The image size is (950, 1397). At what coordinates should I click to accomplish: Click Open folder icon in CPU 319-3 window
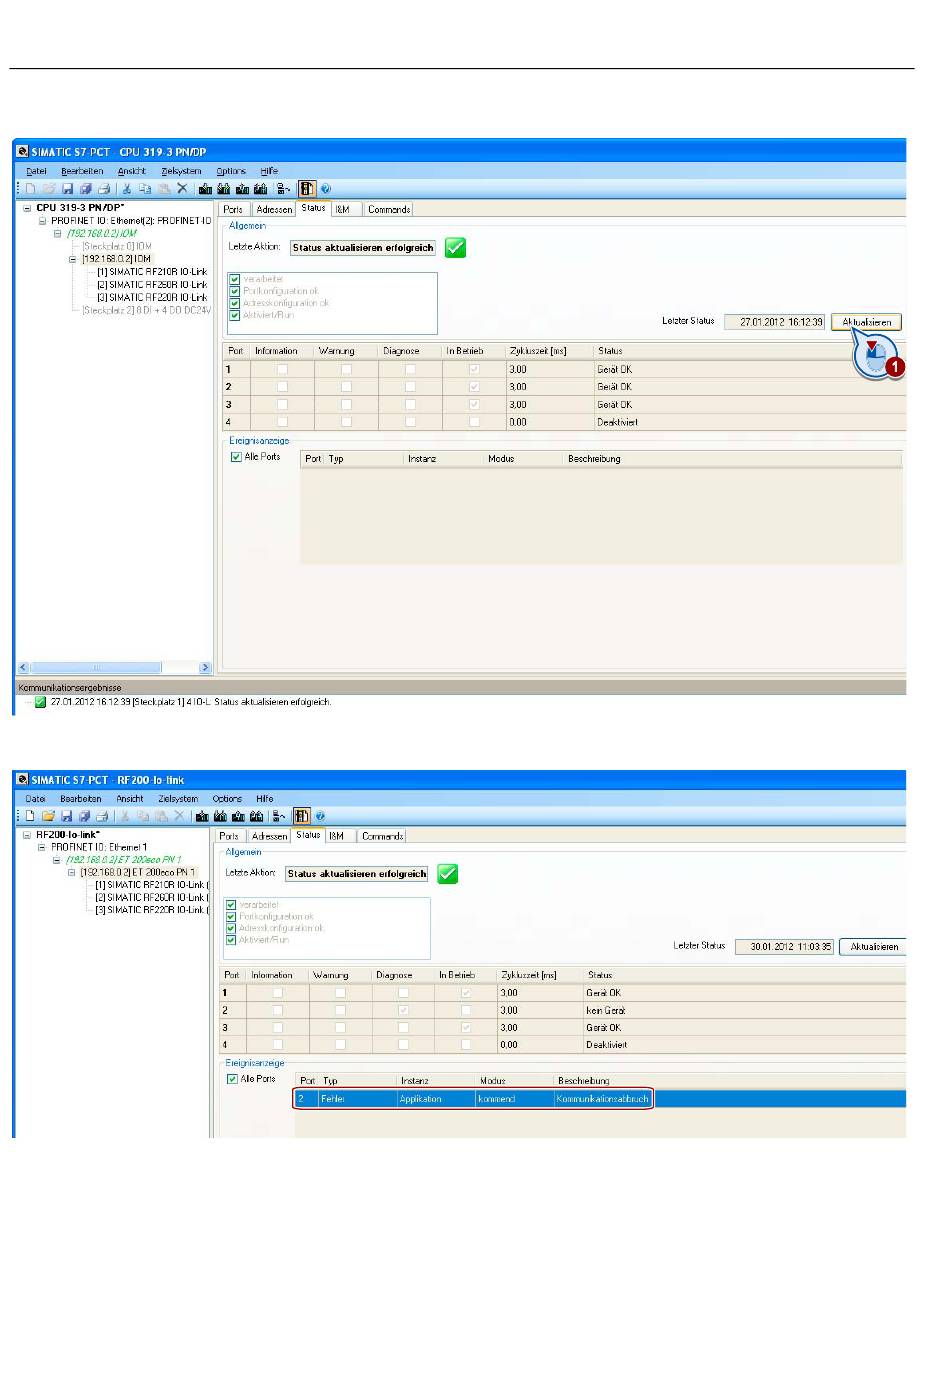click(49, 188)
